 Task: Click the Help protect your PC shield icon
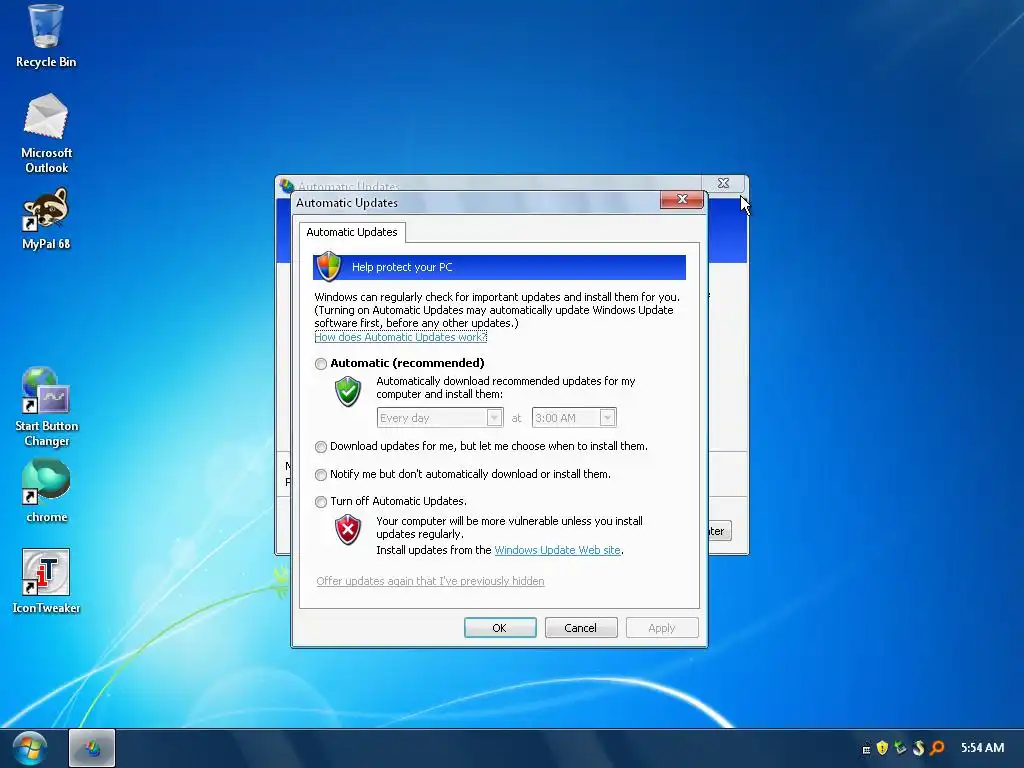pyautogui.click(x=328, y=266)
